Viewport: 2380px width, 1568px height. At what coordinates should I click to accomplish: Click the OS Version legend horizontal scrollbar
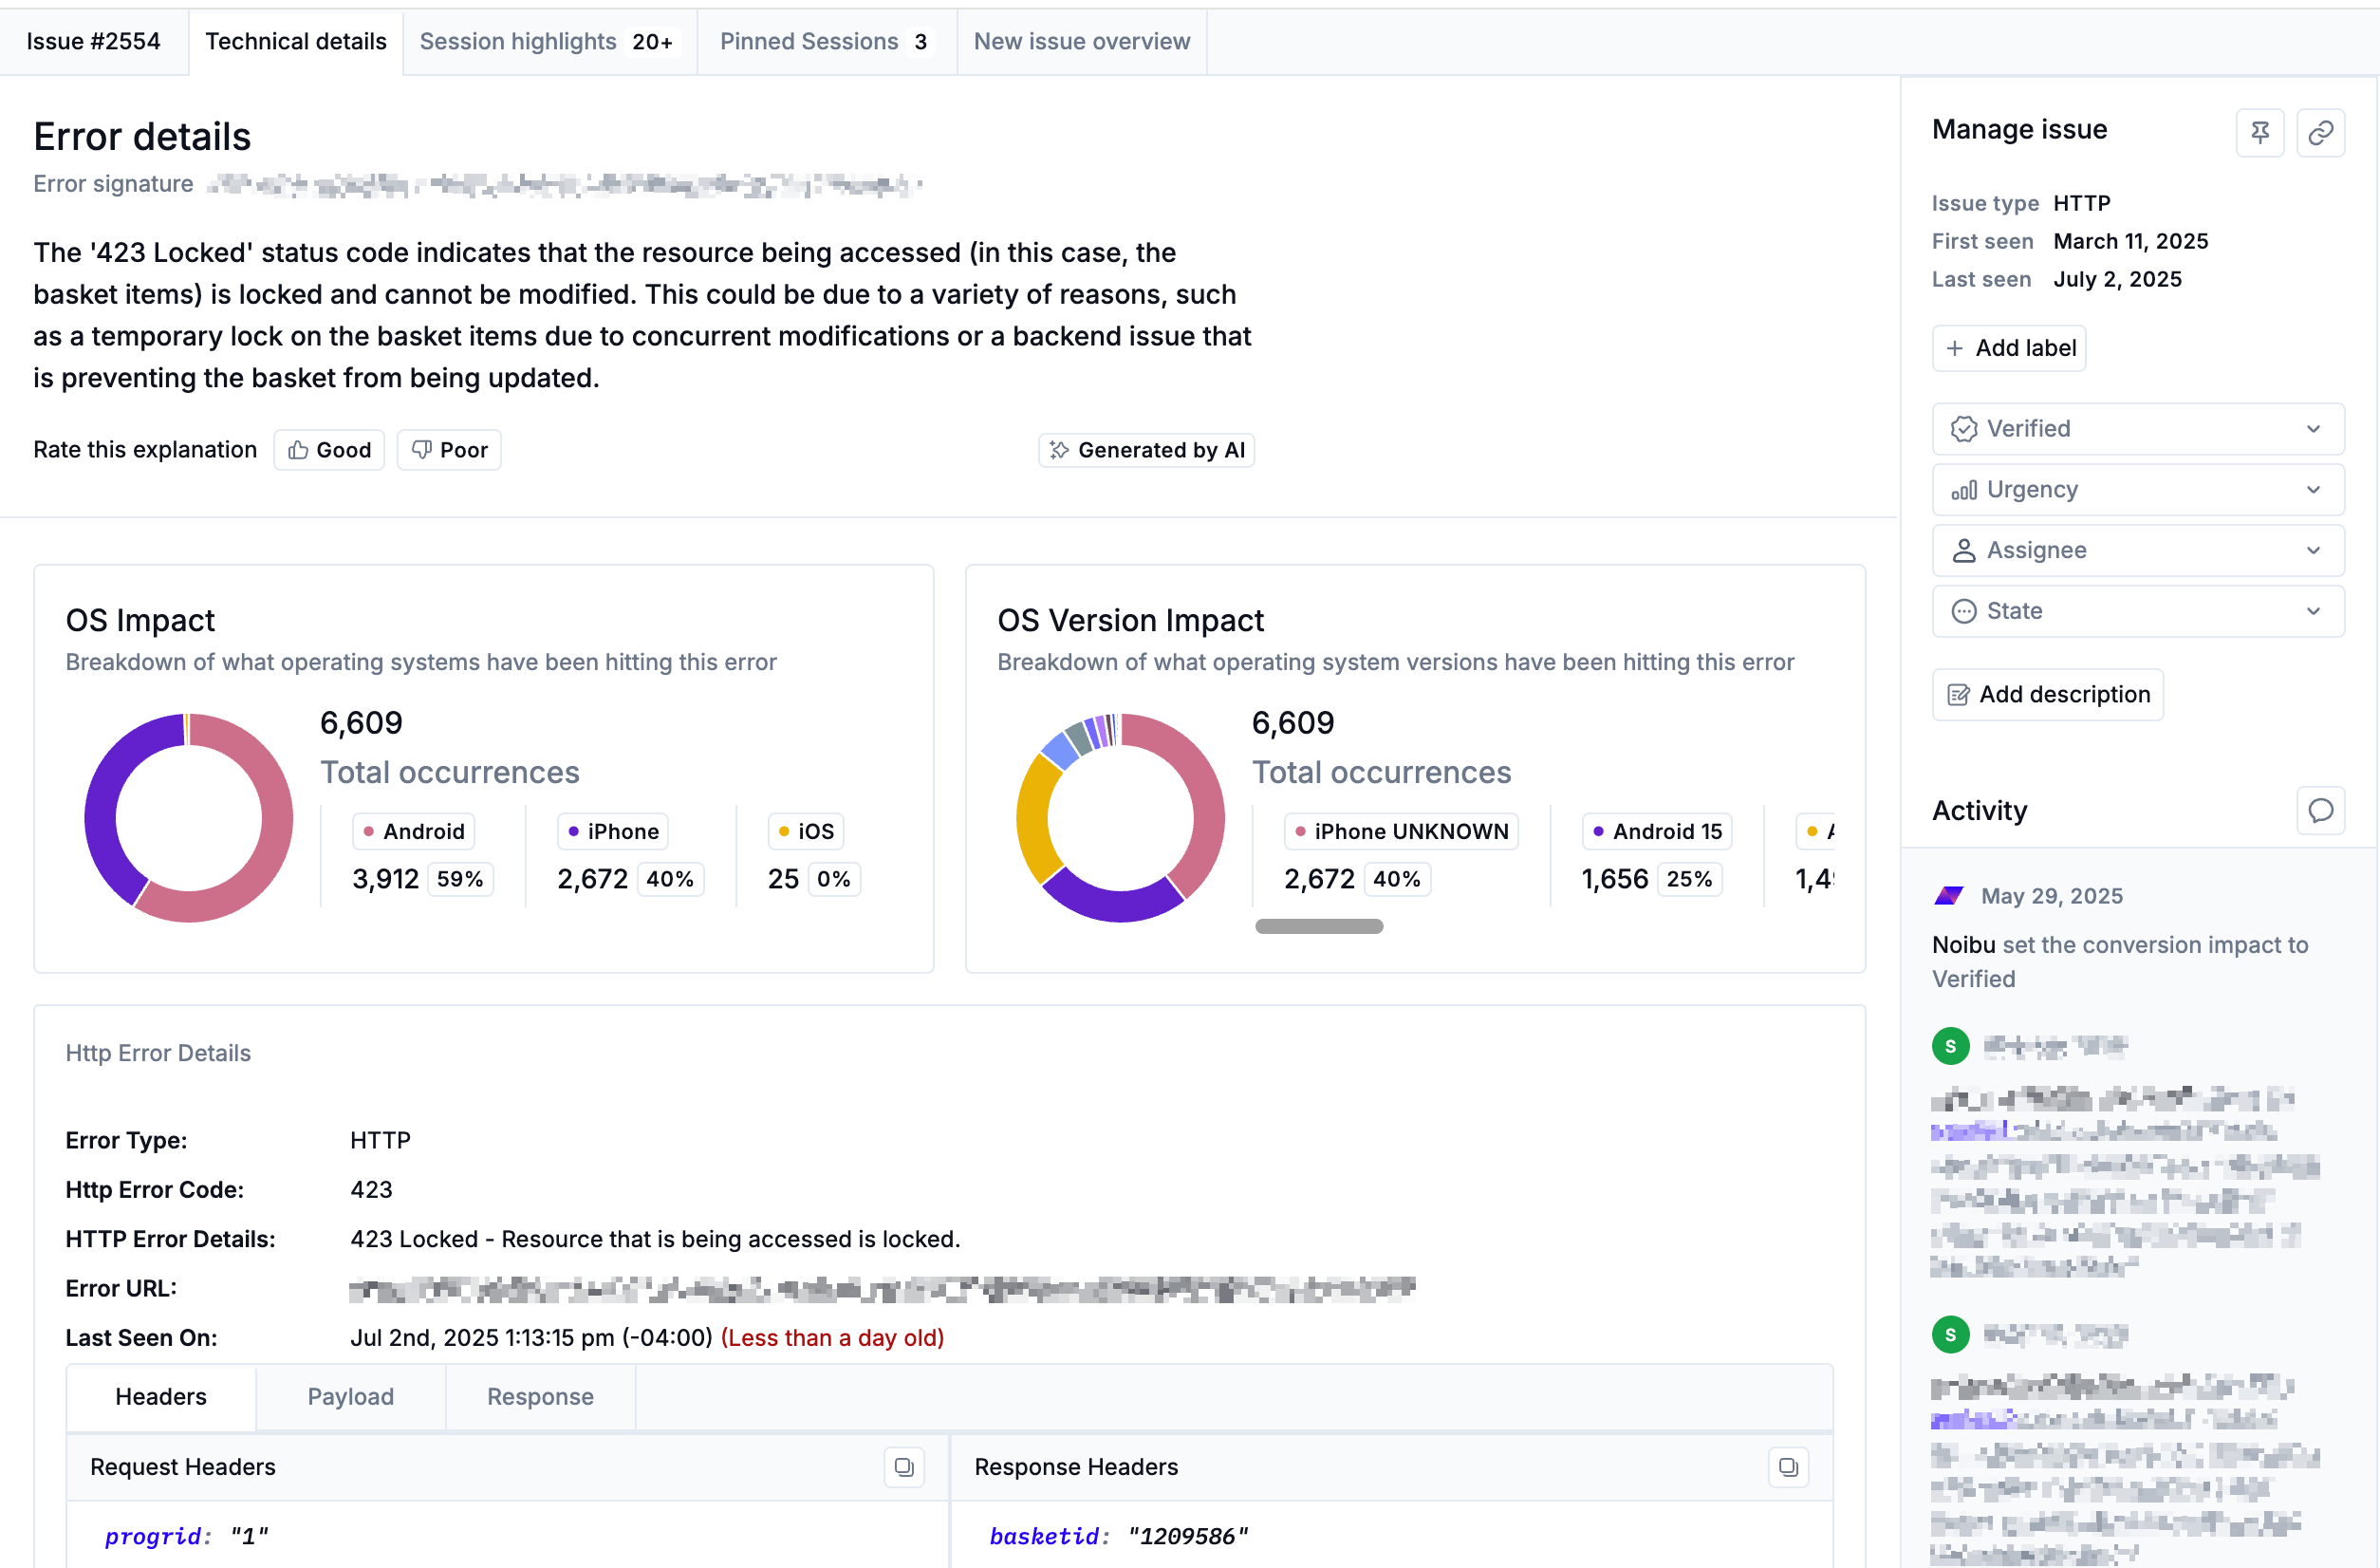[1318, 926]
